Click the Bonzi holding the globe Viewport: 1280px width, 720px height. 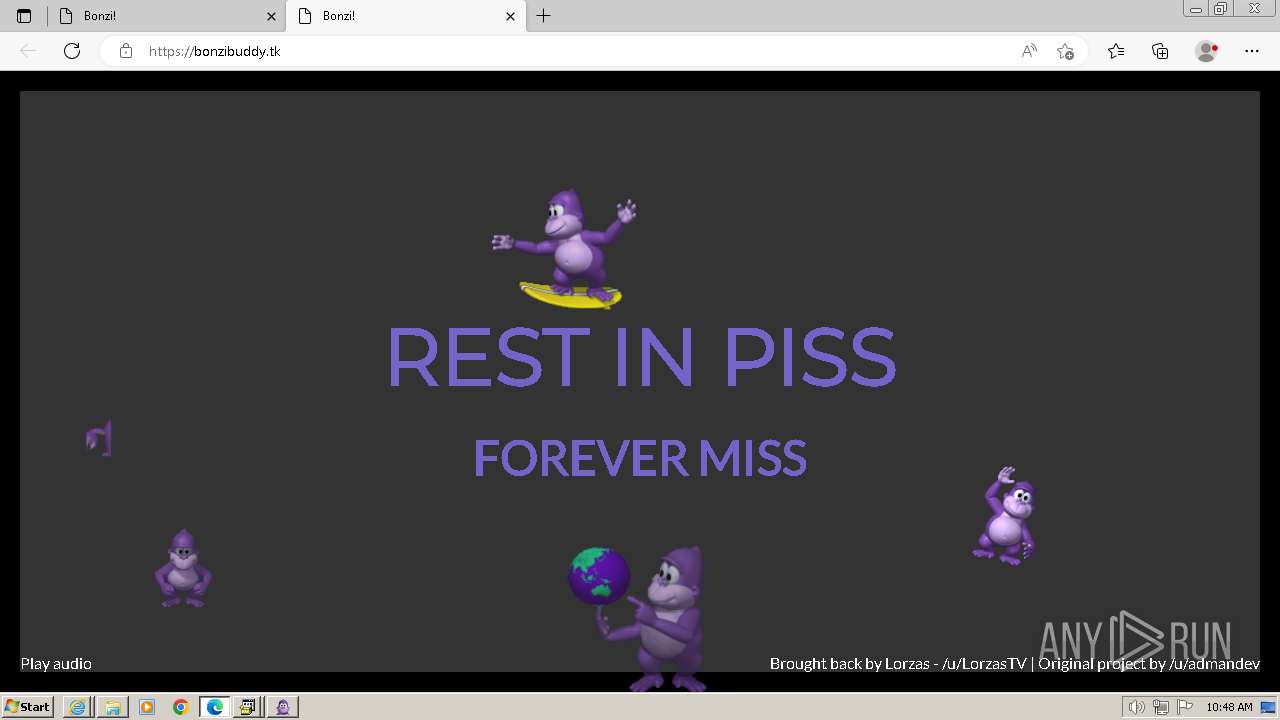point(640,618)
